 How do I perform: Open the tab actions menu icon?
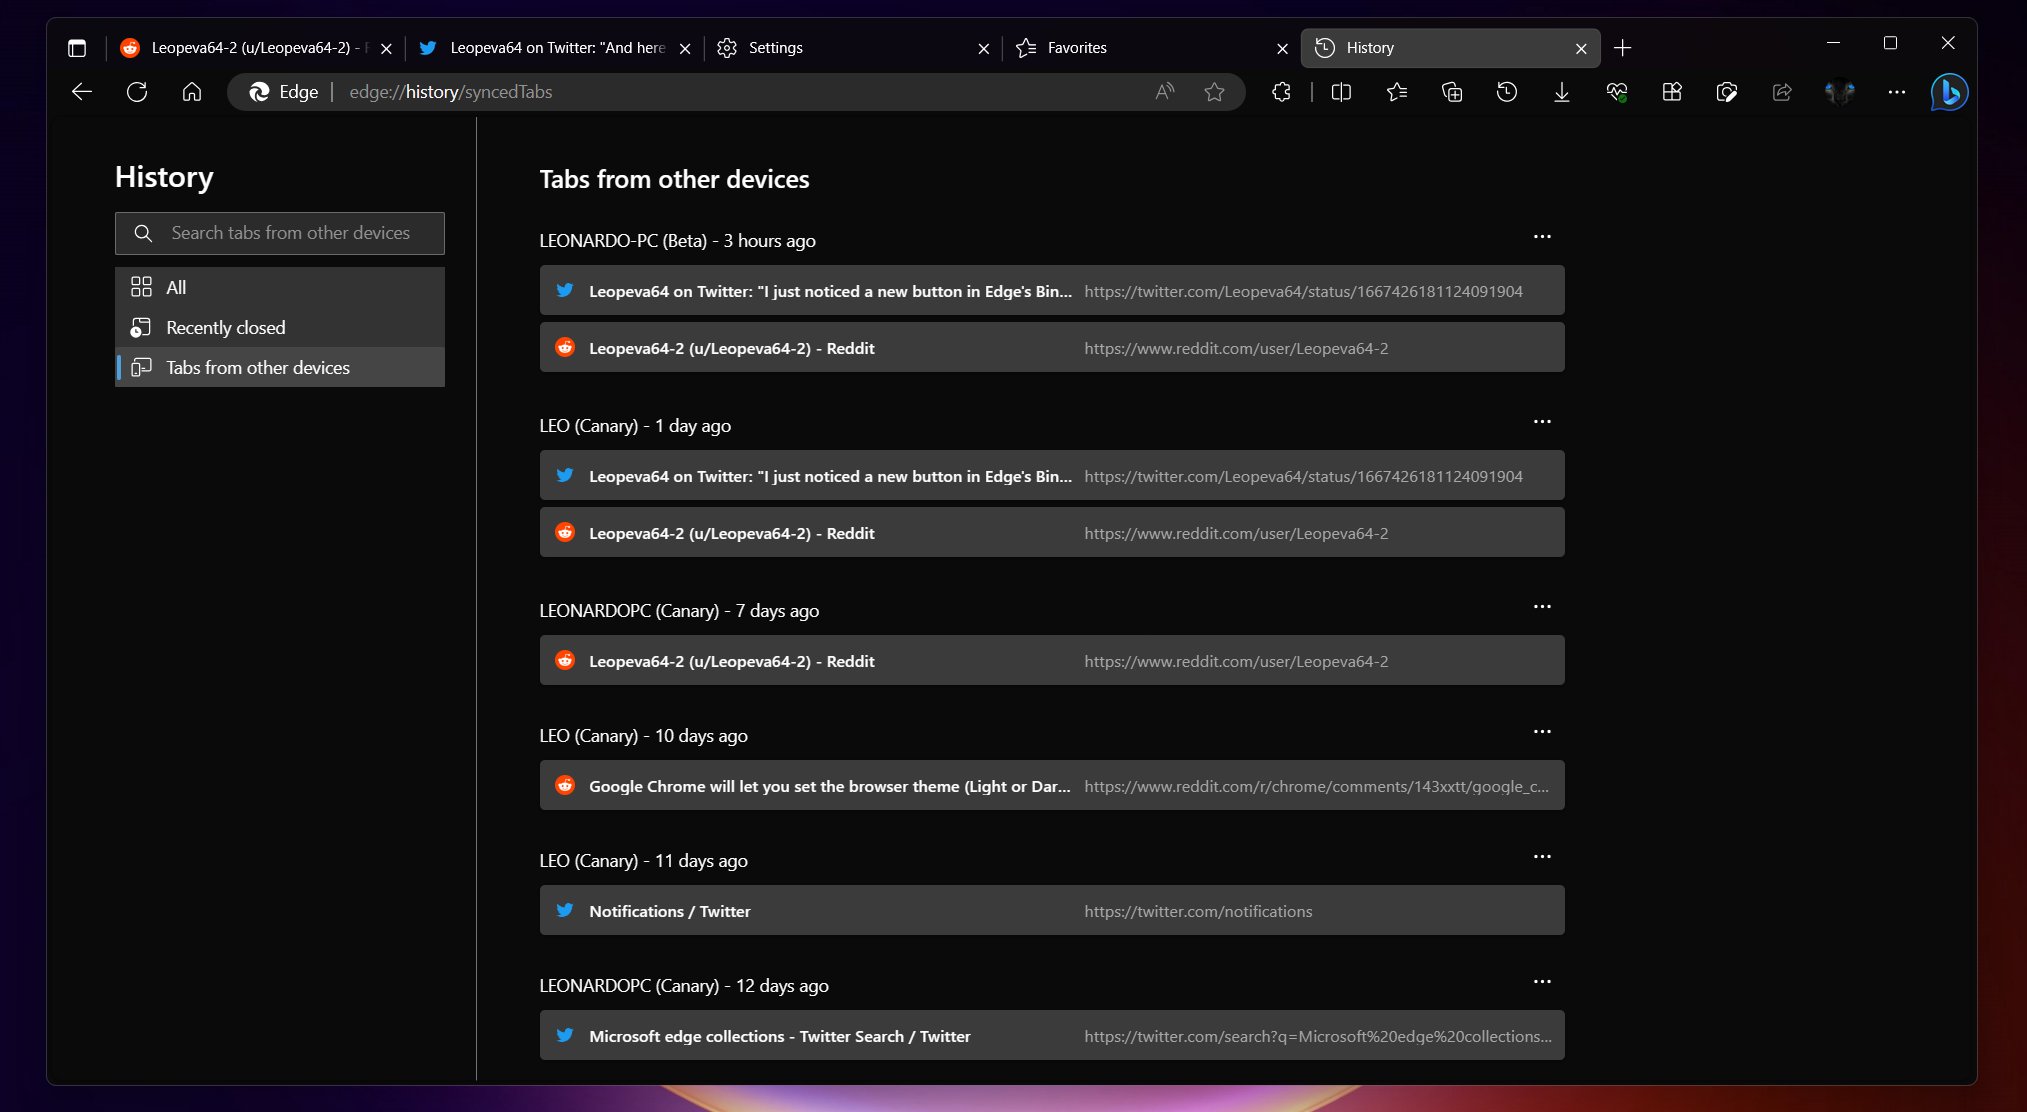(77, 48)
